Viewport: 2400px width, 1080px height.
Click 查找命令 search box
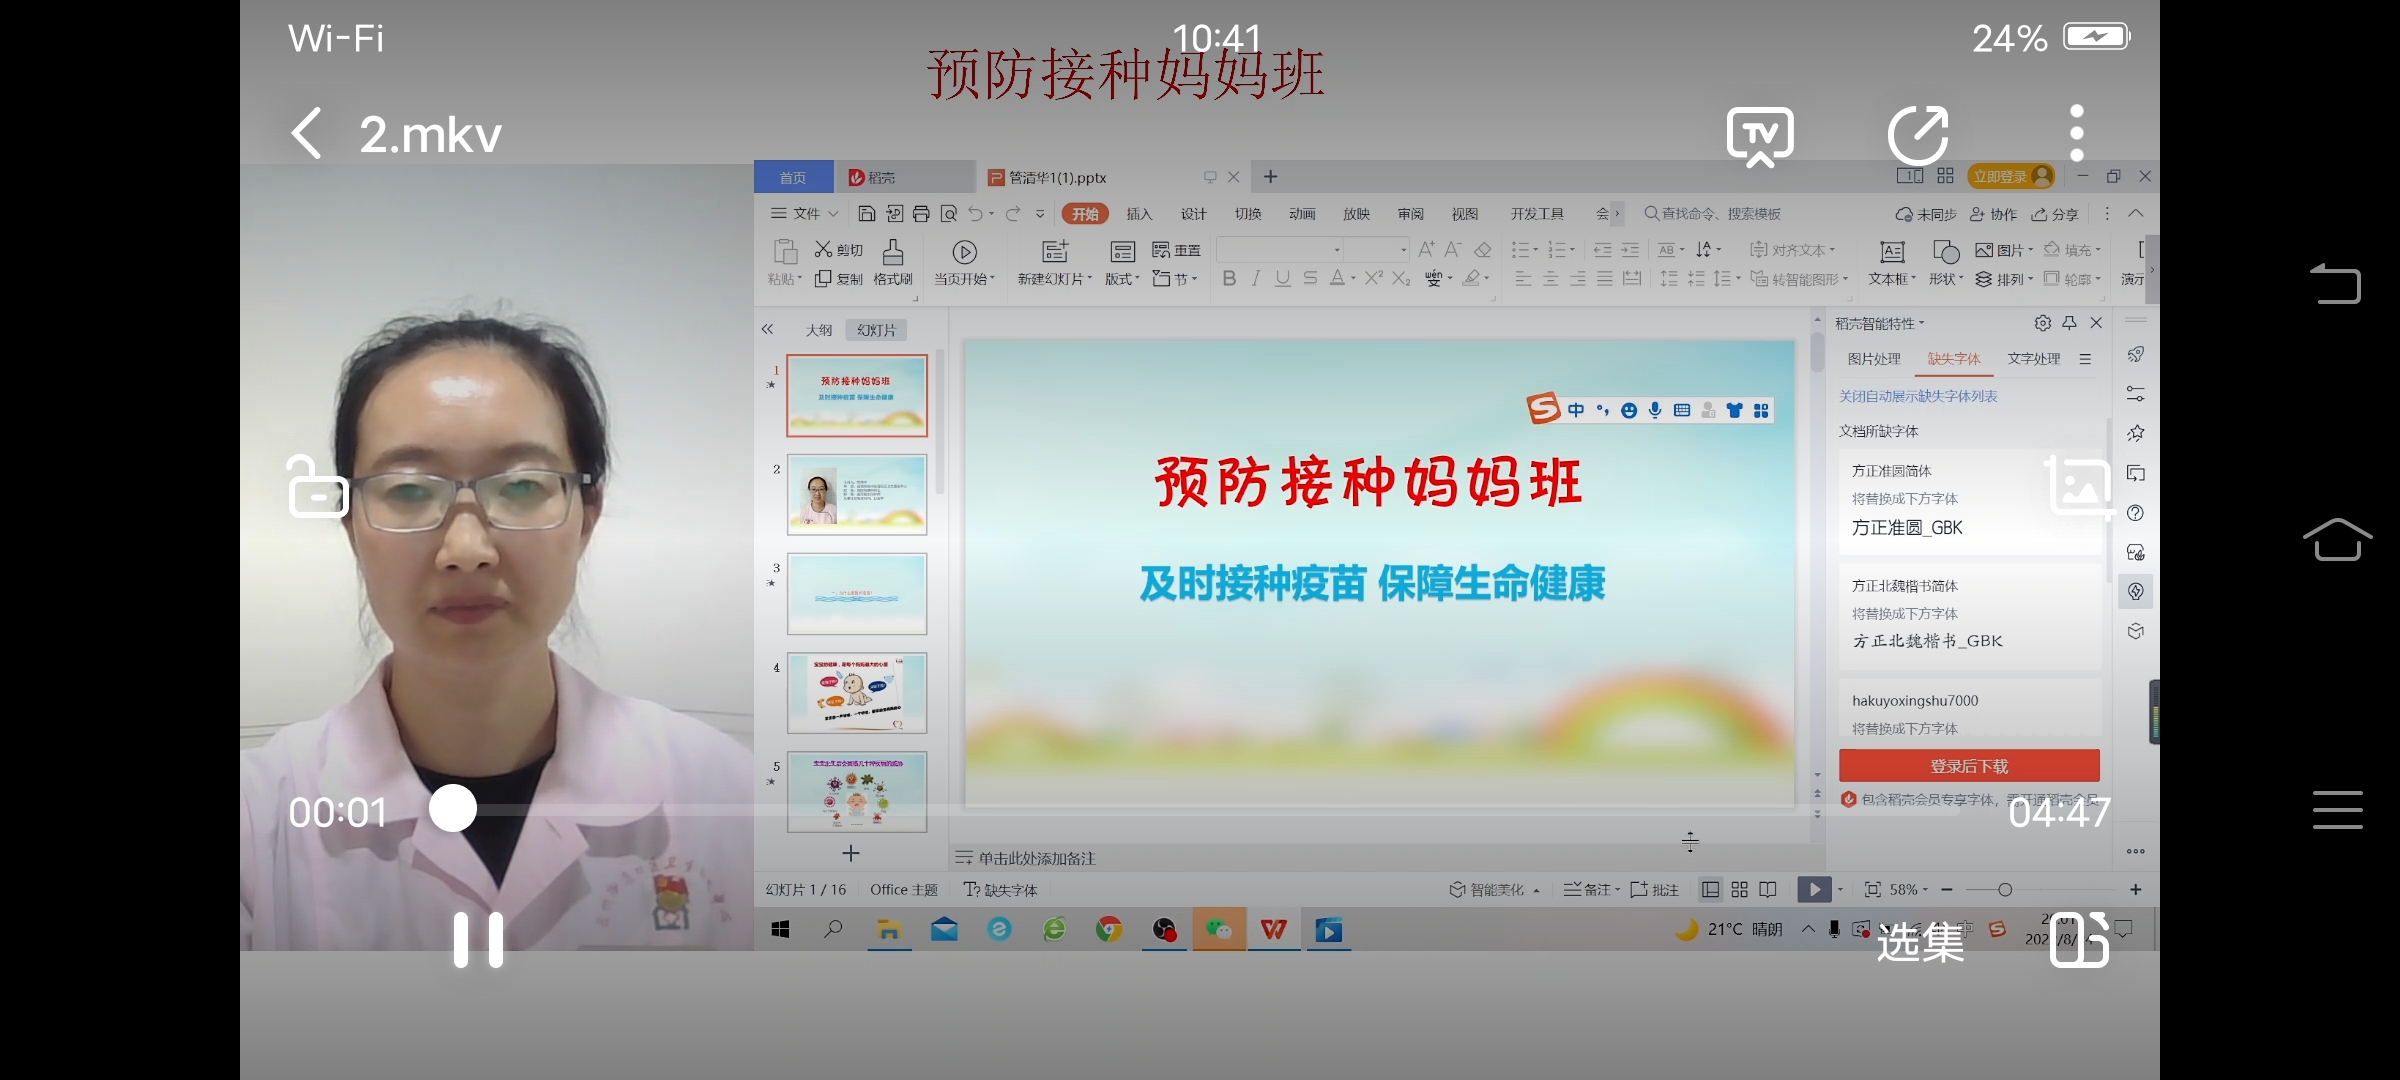1713,214
